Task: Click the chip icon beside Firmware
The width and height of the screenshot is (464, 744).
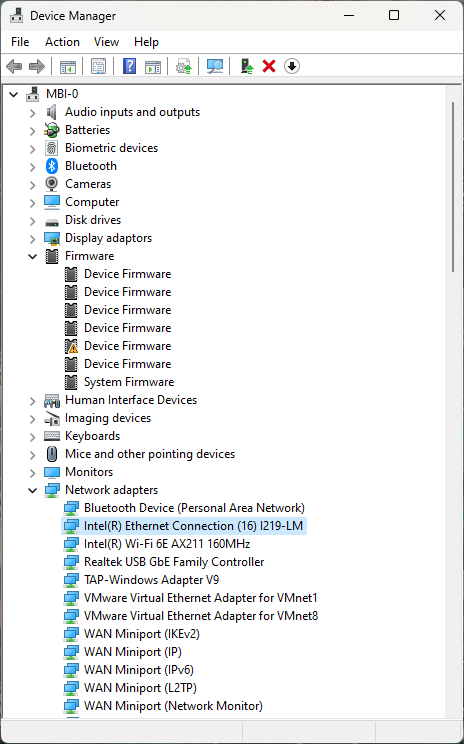Action: [x=52, y=256]
